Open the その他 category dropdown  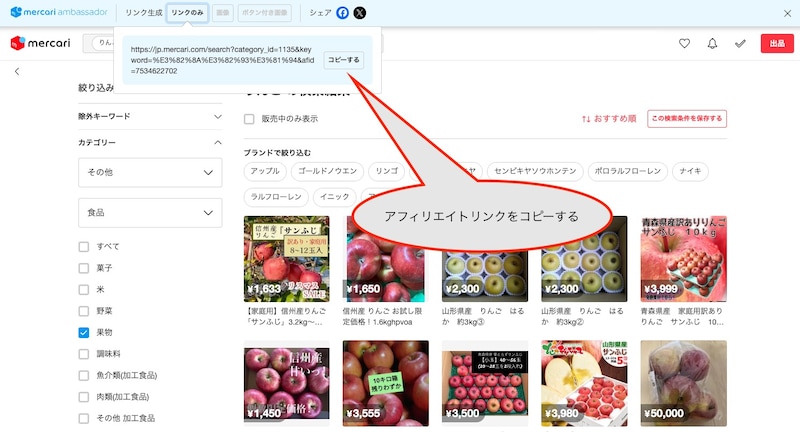[x=150, y=172]
